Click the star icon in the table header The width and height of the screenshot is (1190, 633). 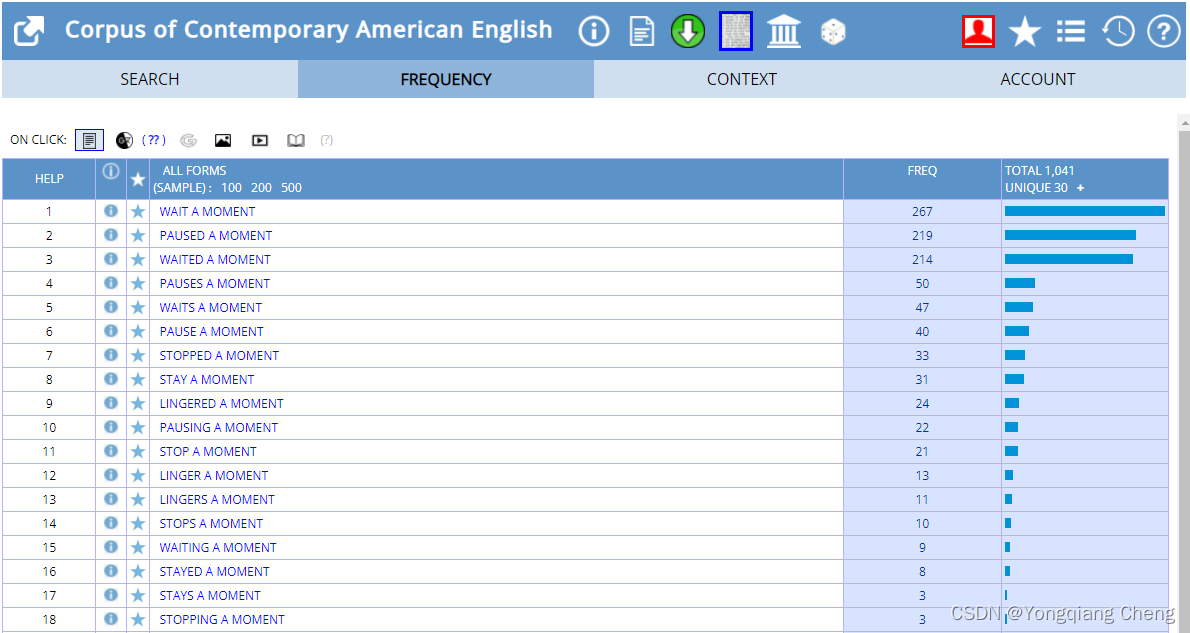137,179
